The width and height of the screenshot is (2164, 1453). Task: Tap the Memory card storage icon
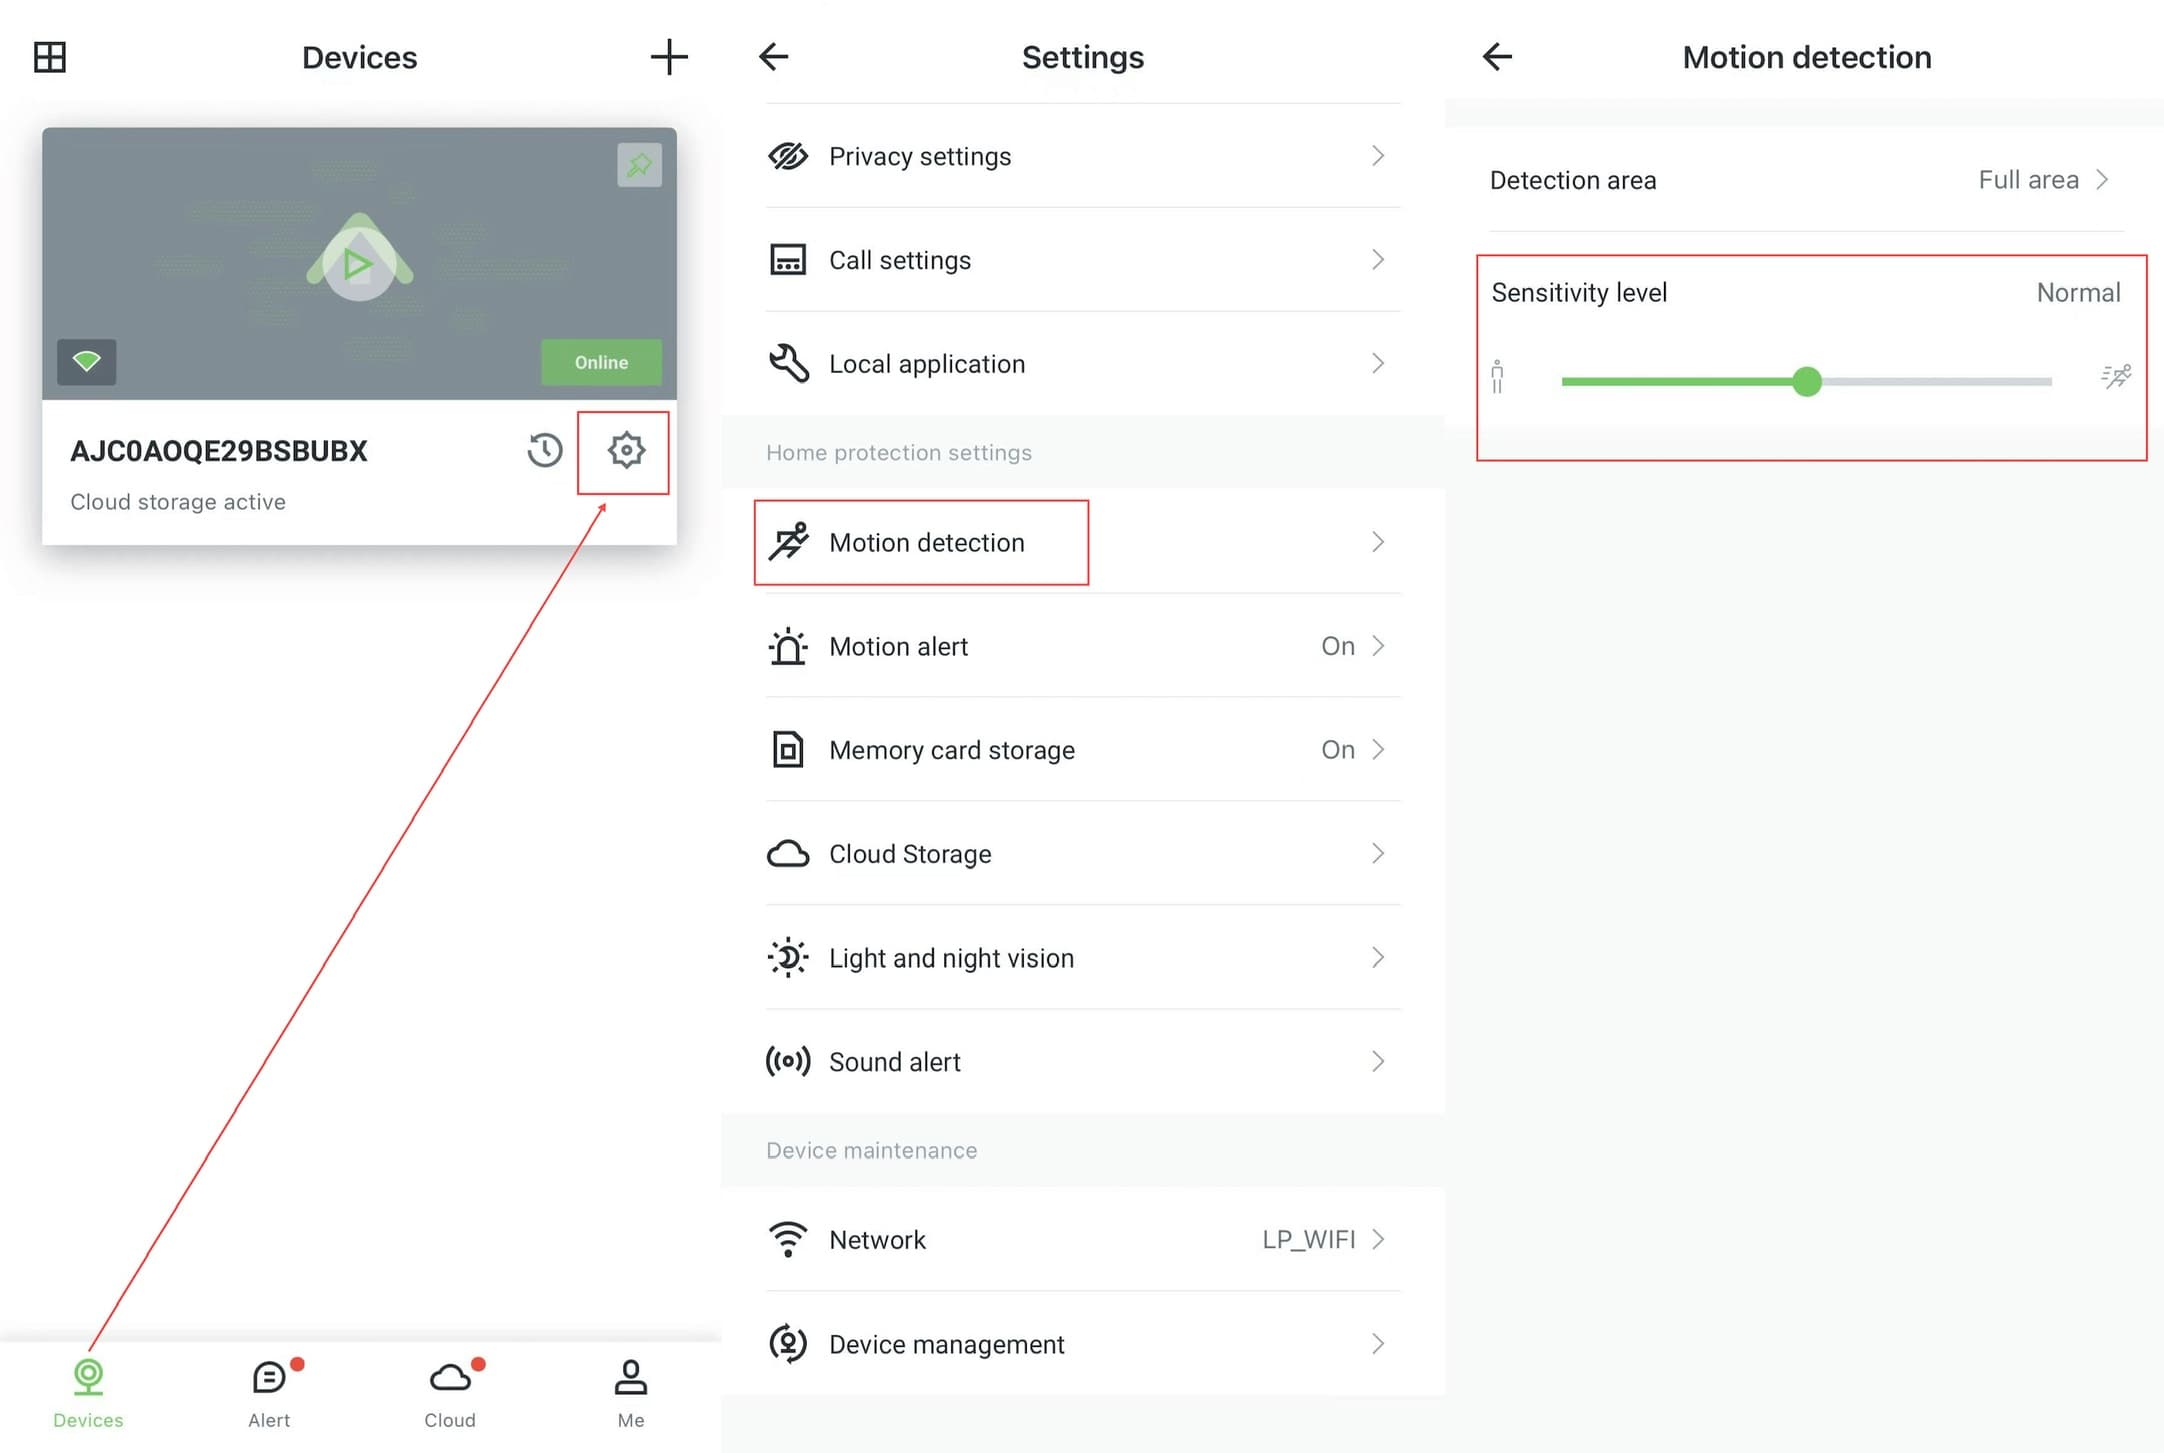(x=788, y=750)
